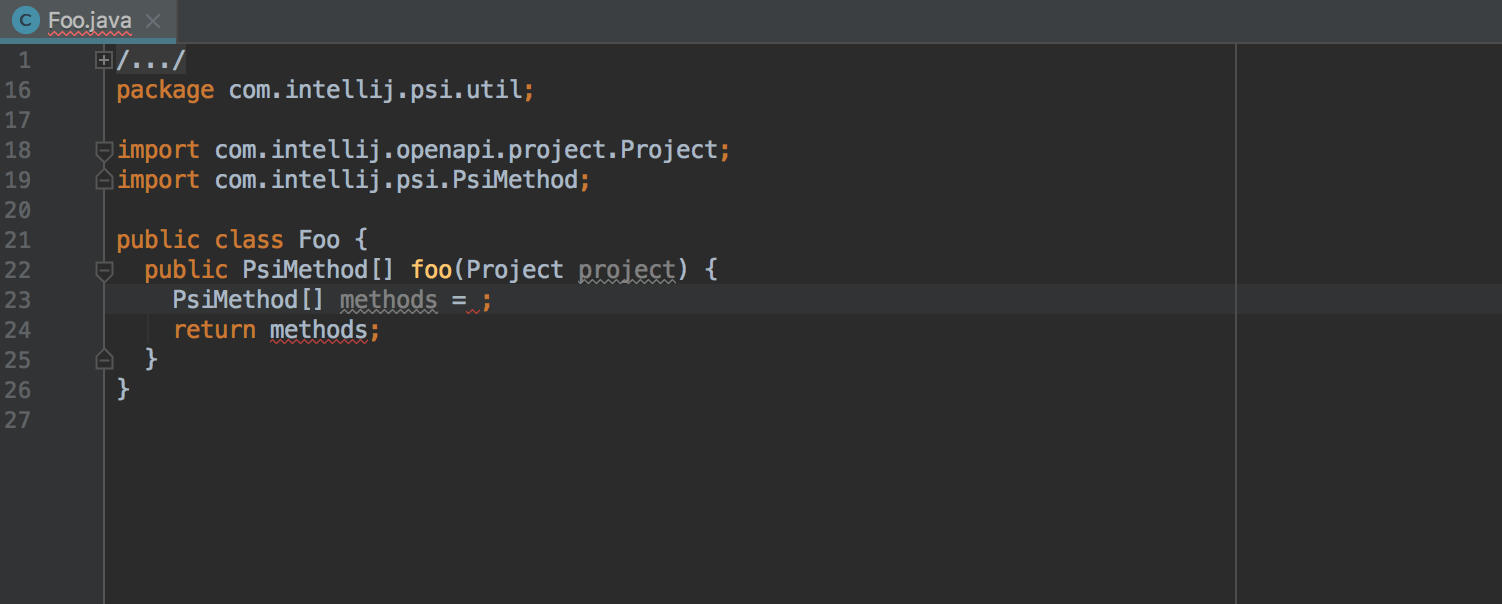Click the methods variable in return statement
1502x604 pixels.
point(319,331)
